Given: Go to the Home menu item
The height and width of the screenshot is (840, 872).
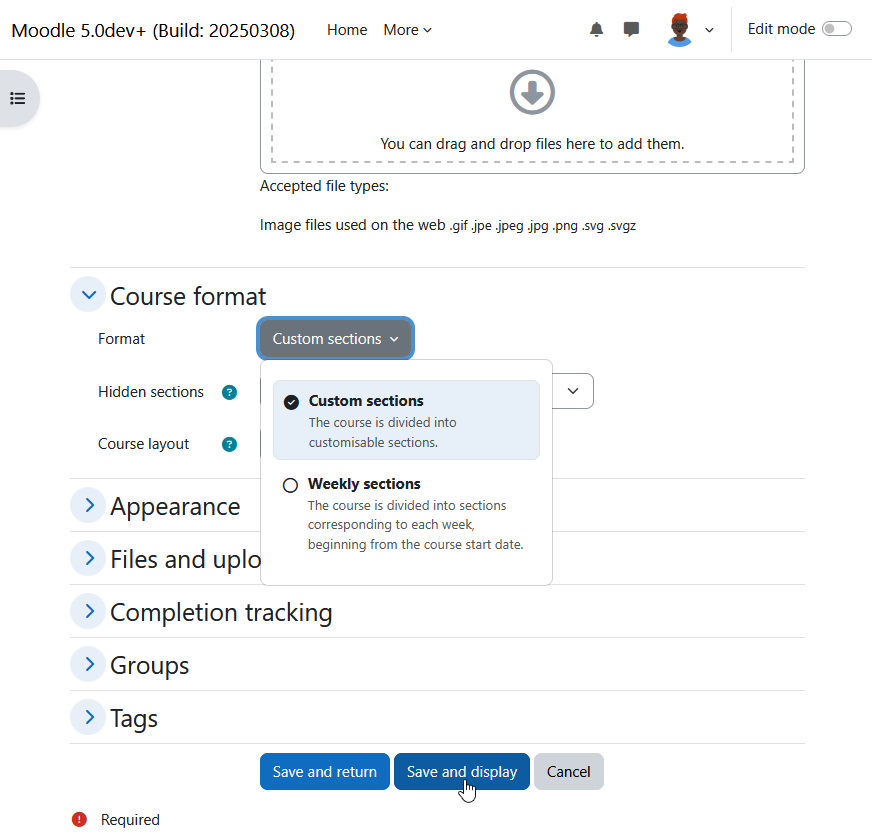Looking at the screenshot, I should pyautogui.click(x=347, y=30).
